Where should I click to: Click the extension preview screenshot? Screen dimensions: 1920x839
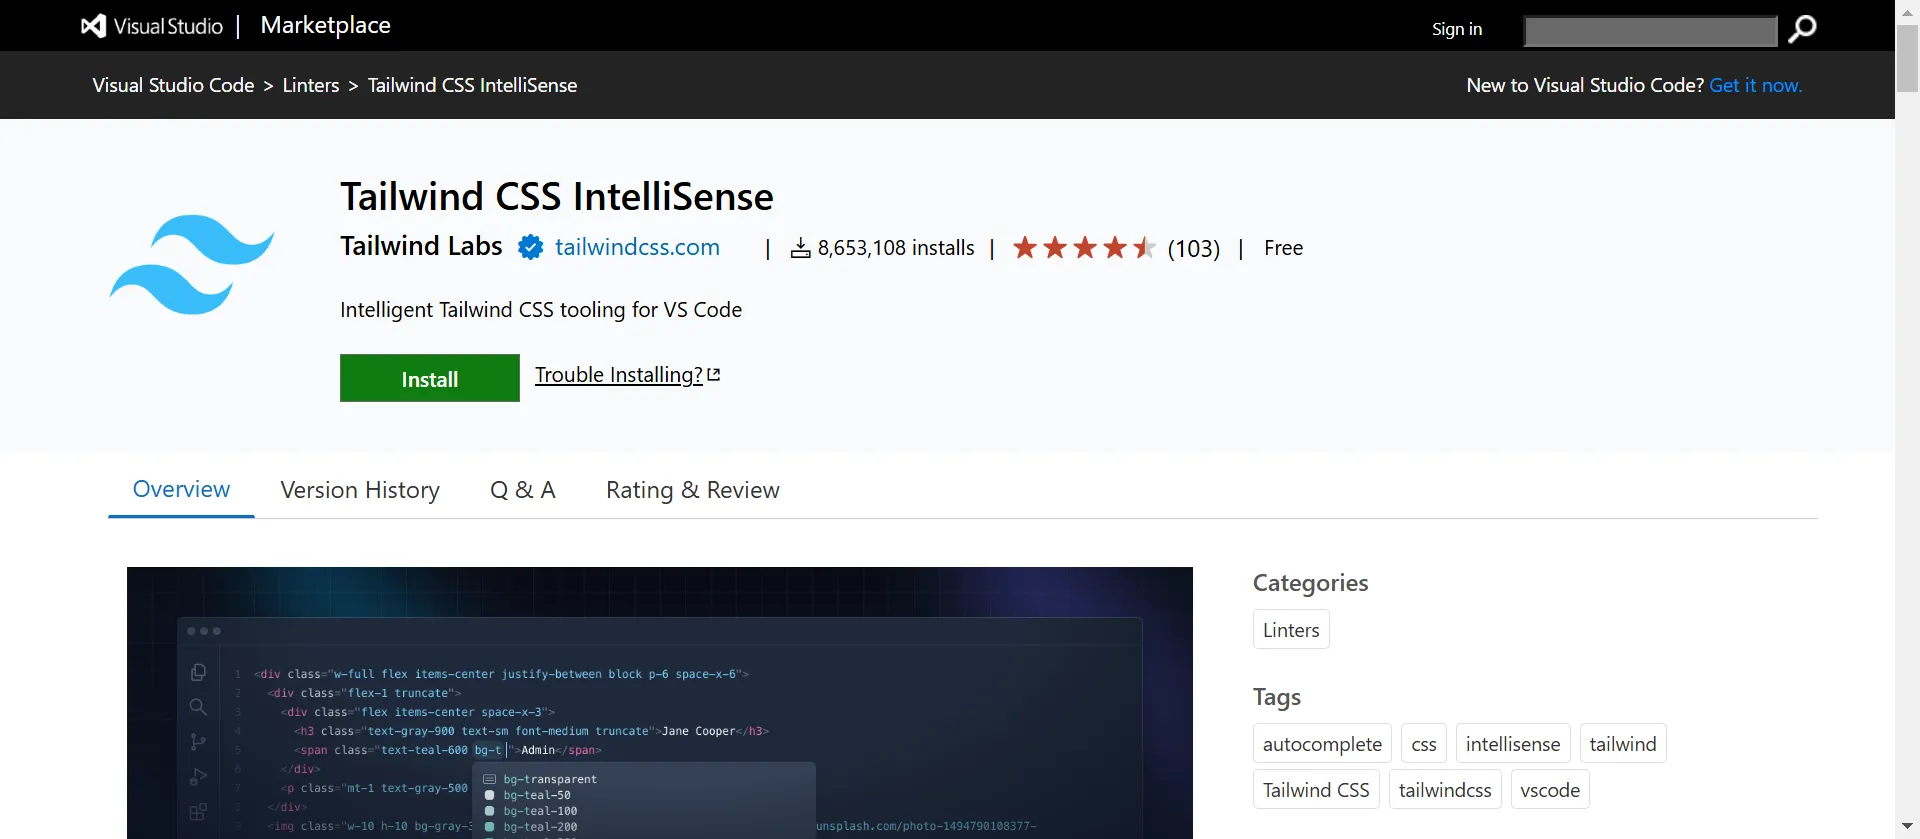(660, 703)
